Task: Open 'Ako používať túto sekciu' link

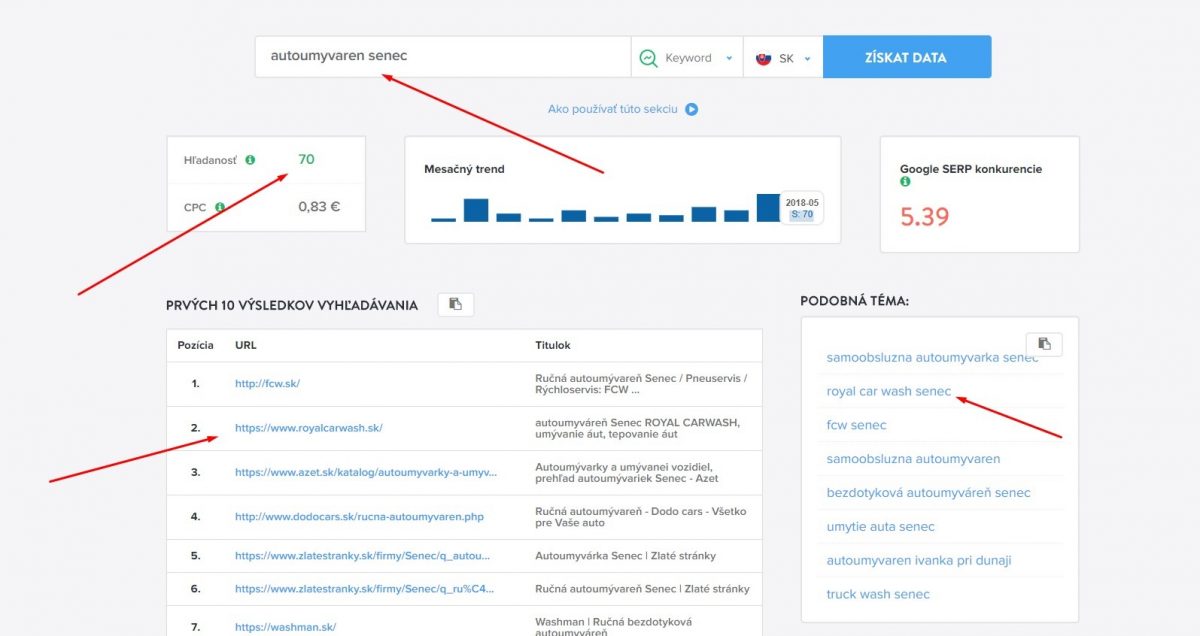Action: point(613,109)
